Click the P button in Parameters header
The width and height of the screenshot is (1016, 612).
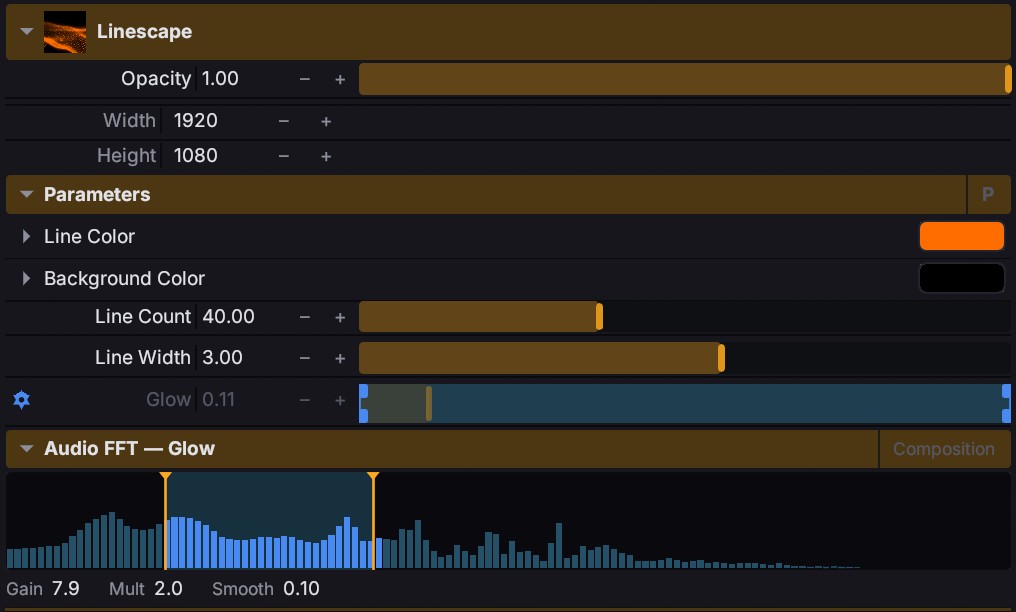pyautogui.click(x=988, y=194)
